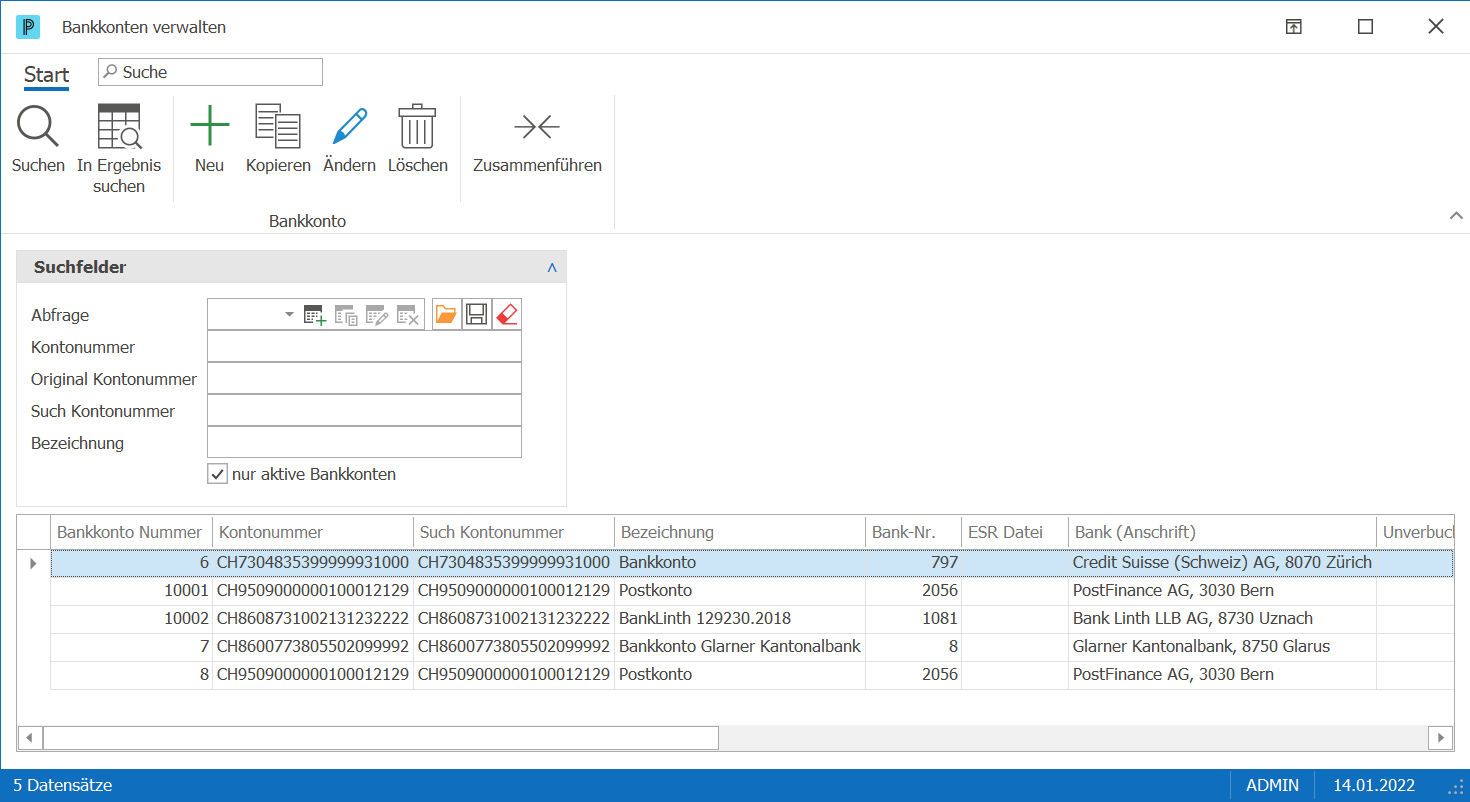Screen dimensions: 1470x802
Task: Click the Kopieren icon
Action: [278, 127]
